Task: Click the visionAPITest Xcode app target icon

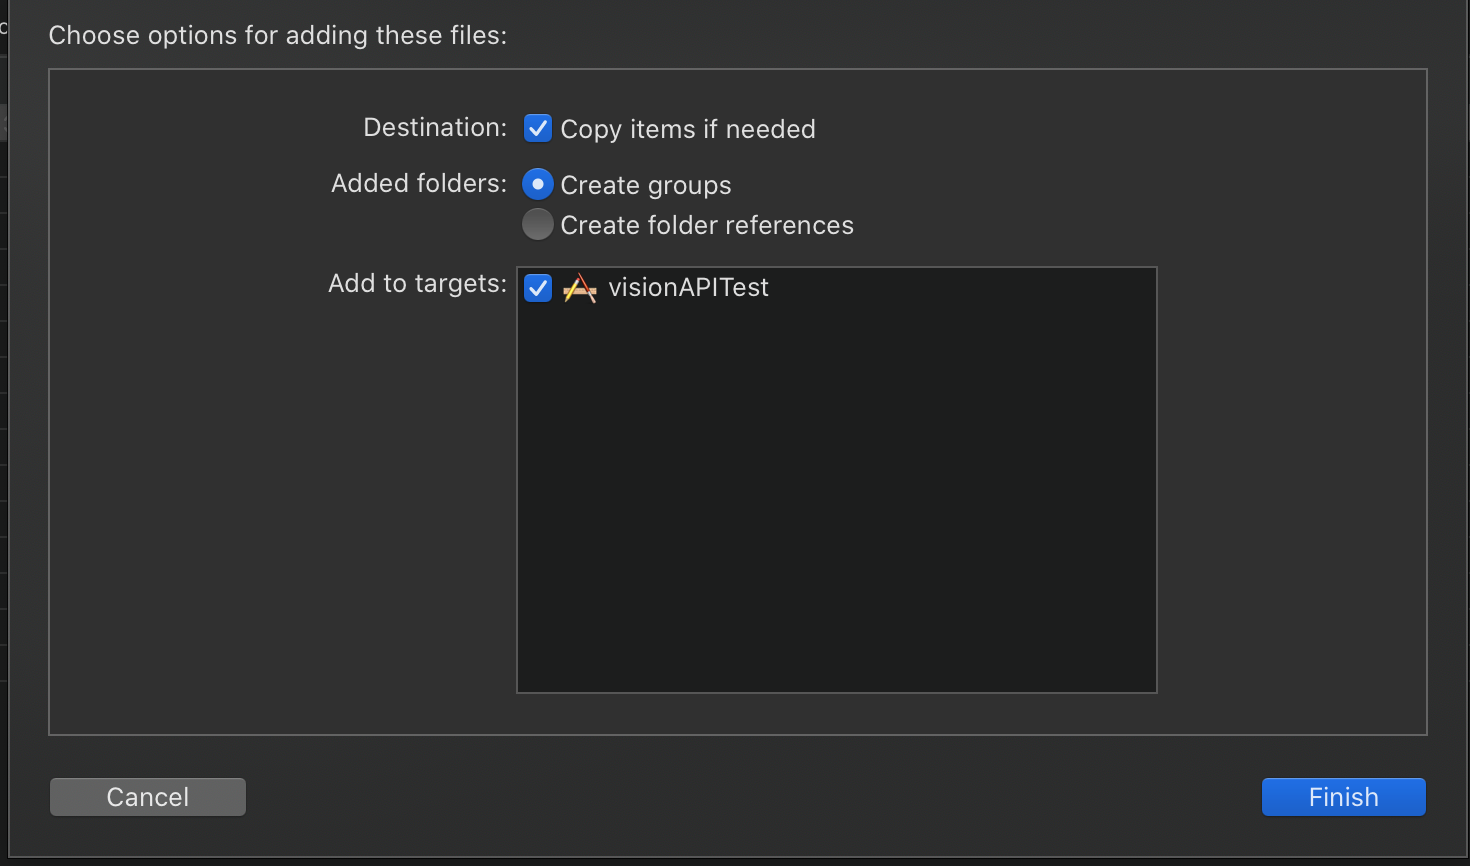Action: (579, 288)
